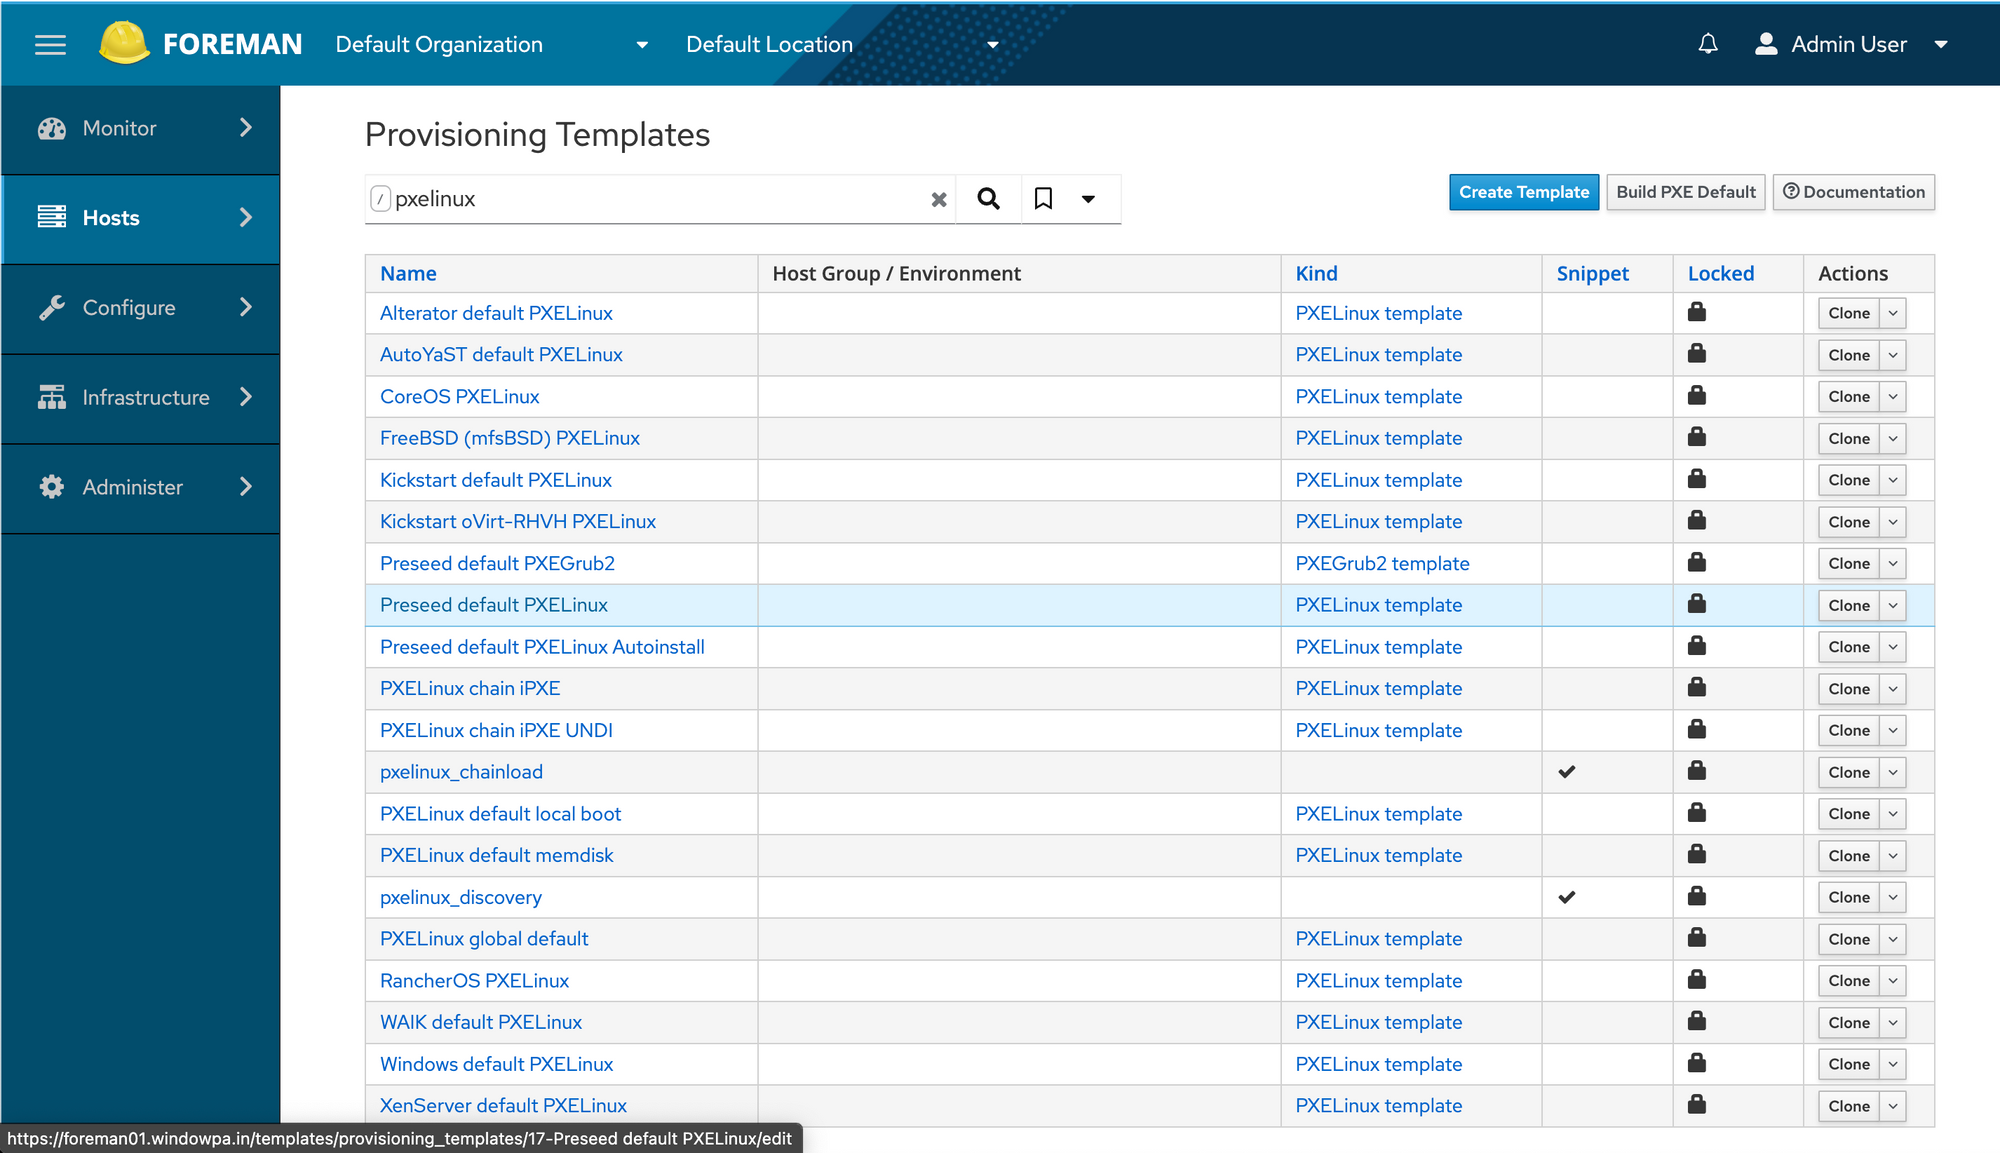
Task: Click the hamburger menu icon
Action: pos(50,45)
